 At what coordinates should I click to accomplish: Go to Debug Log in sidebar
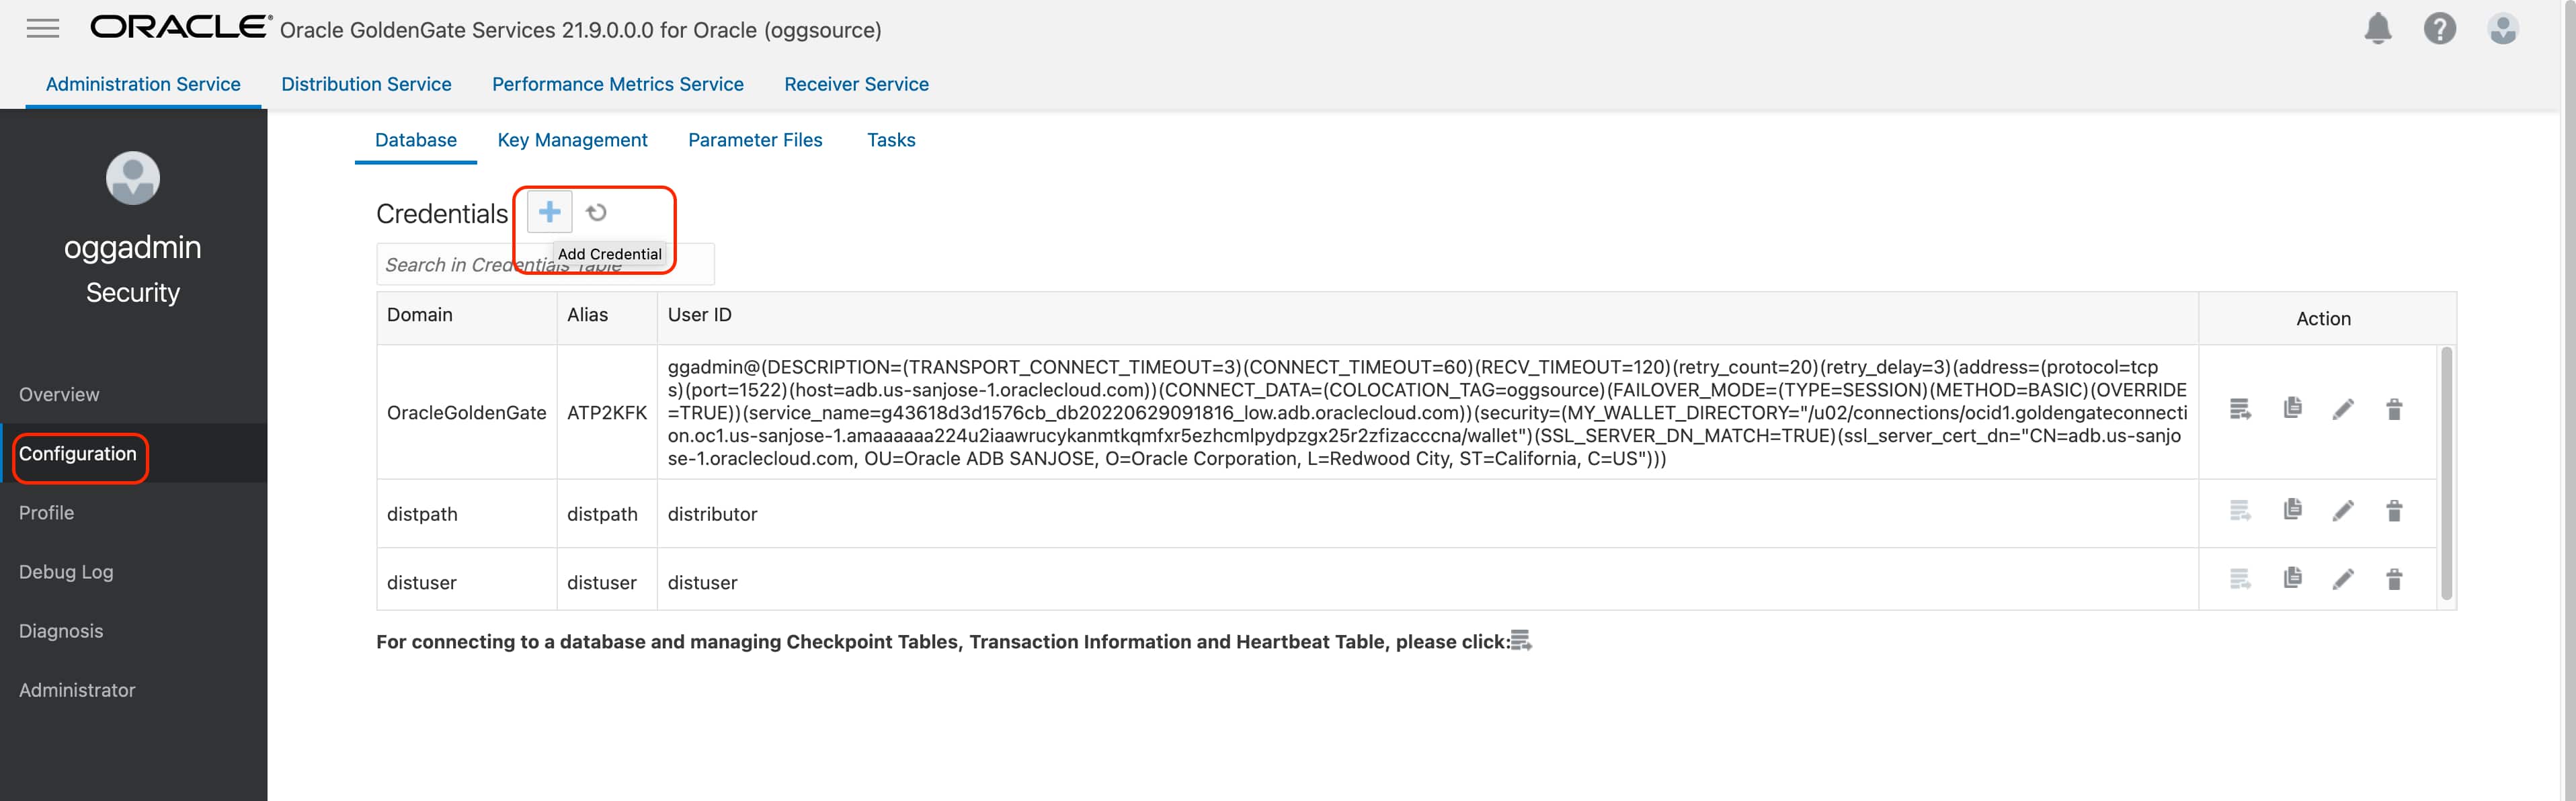click(x=66, y=572)
